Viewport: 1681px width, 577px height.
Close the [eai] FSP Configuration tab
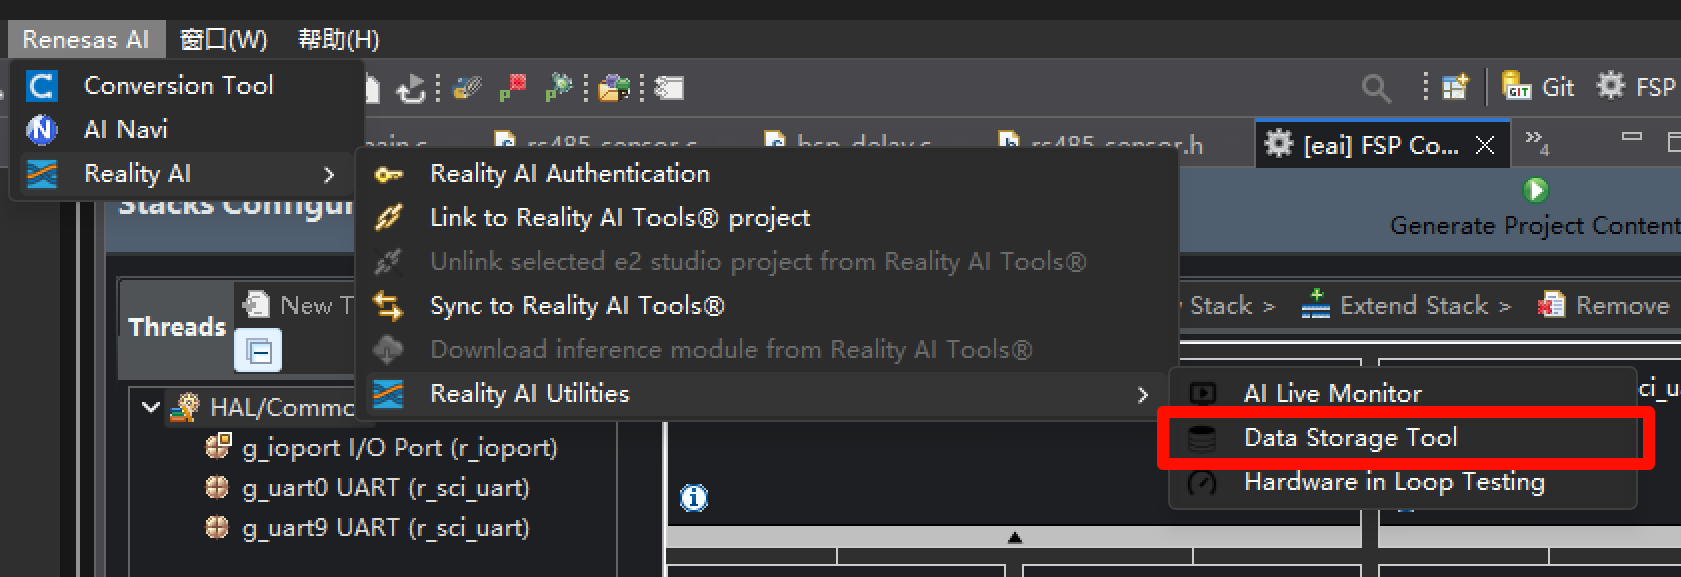(x=1485, y=146)
